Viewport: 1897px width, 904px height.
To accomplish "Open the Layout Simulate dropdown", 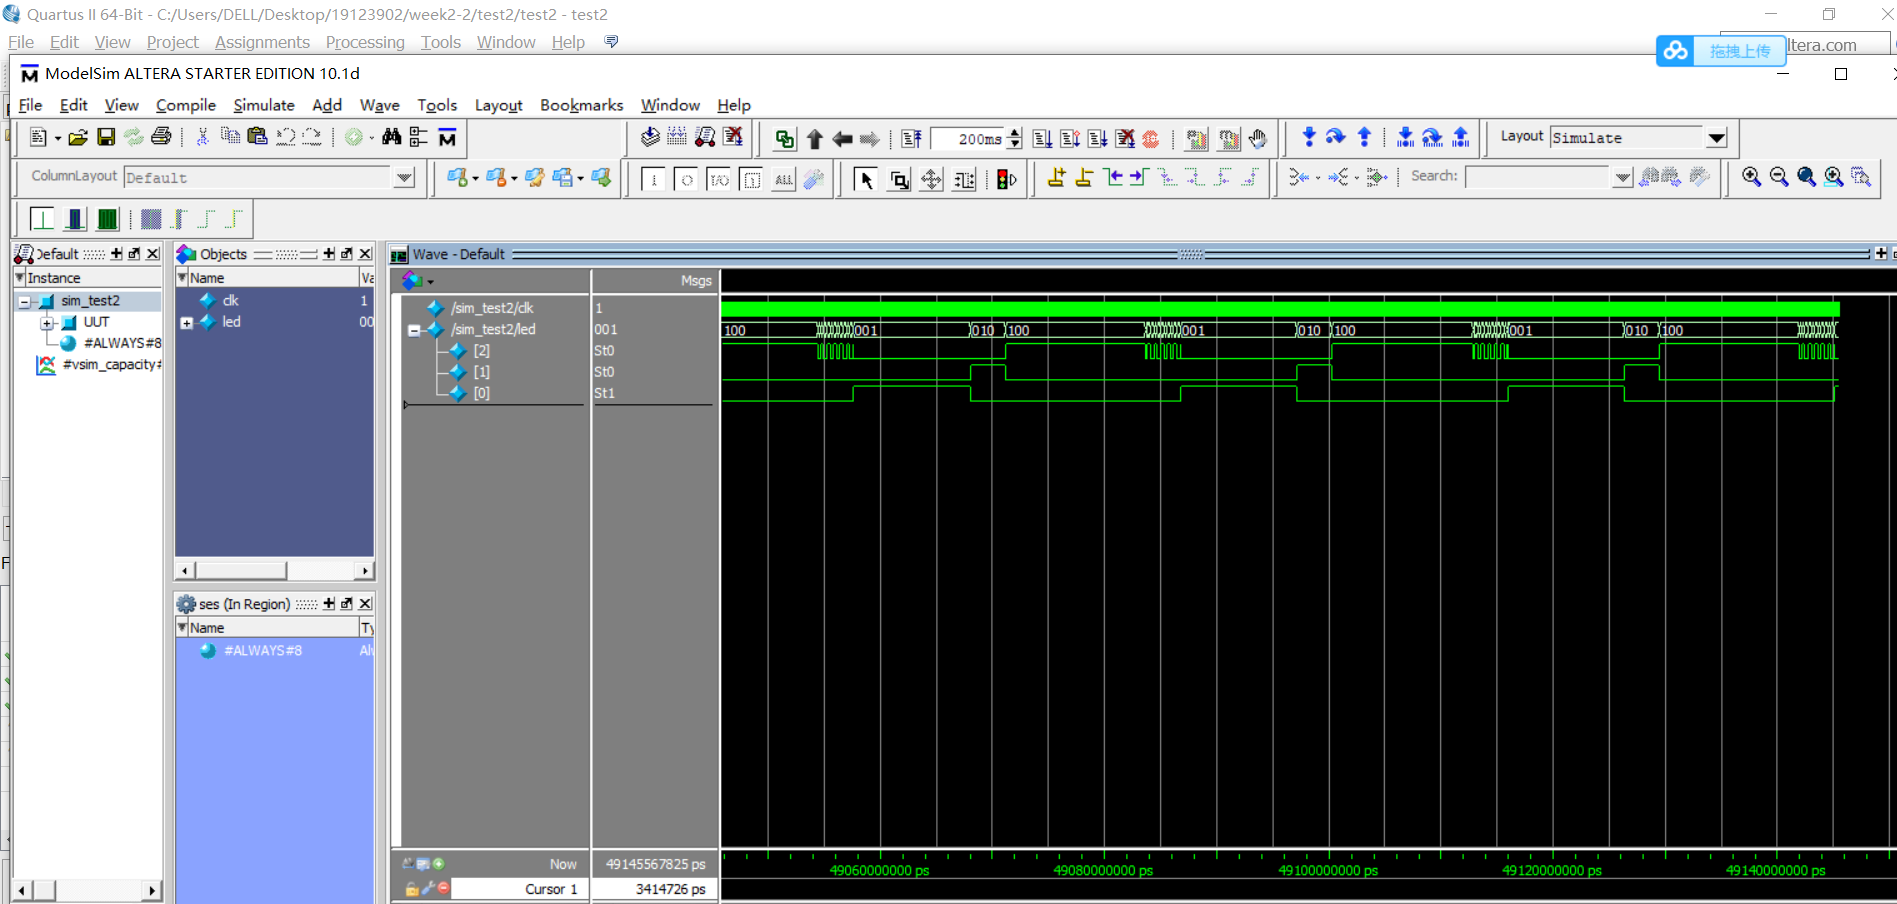I will pyautogui.click(x=1716, y=138).
